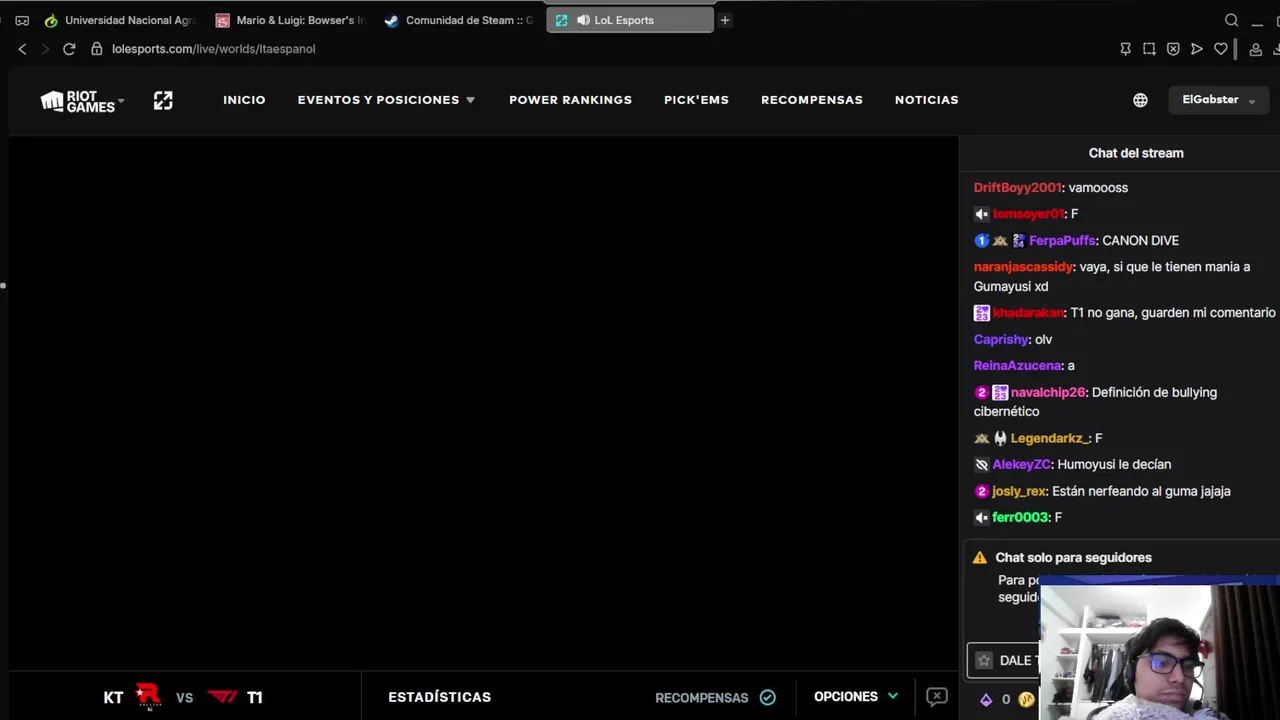This screenshot has width=1280, height=720.
Task: Click the Chat del stream header
Action: pos(1136,153)
